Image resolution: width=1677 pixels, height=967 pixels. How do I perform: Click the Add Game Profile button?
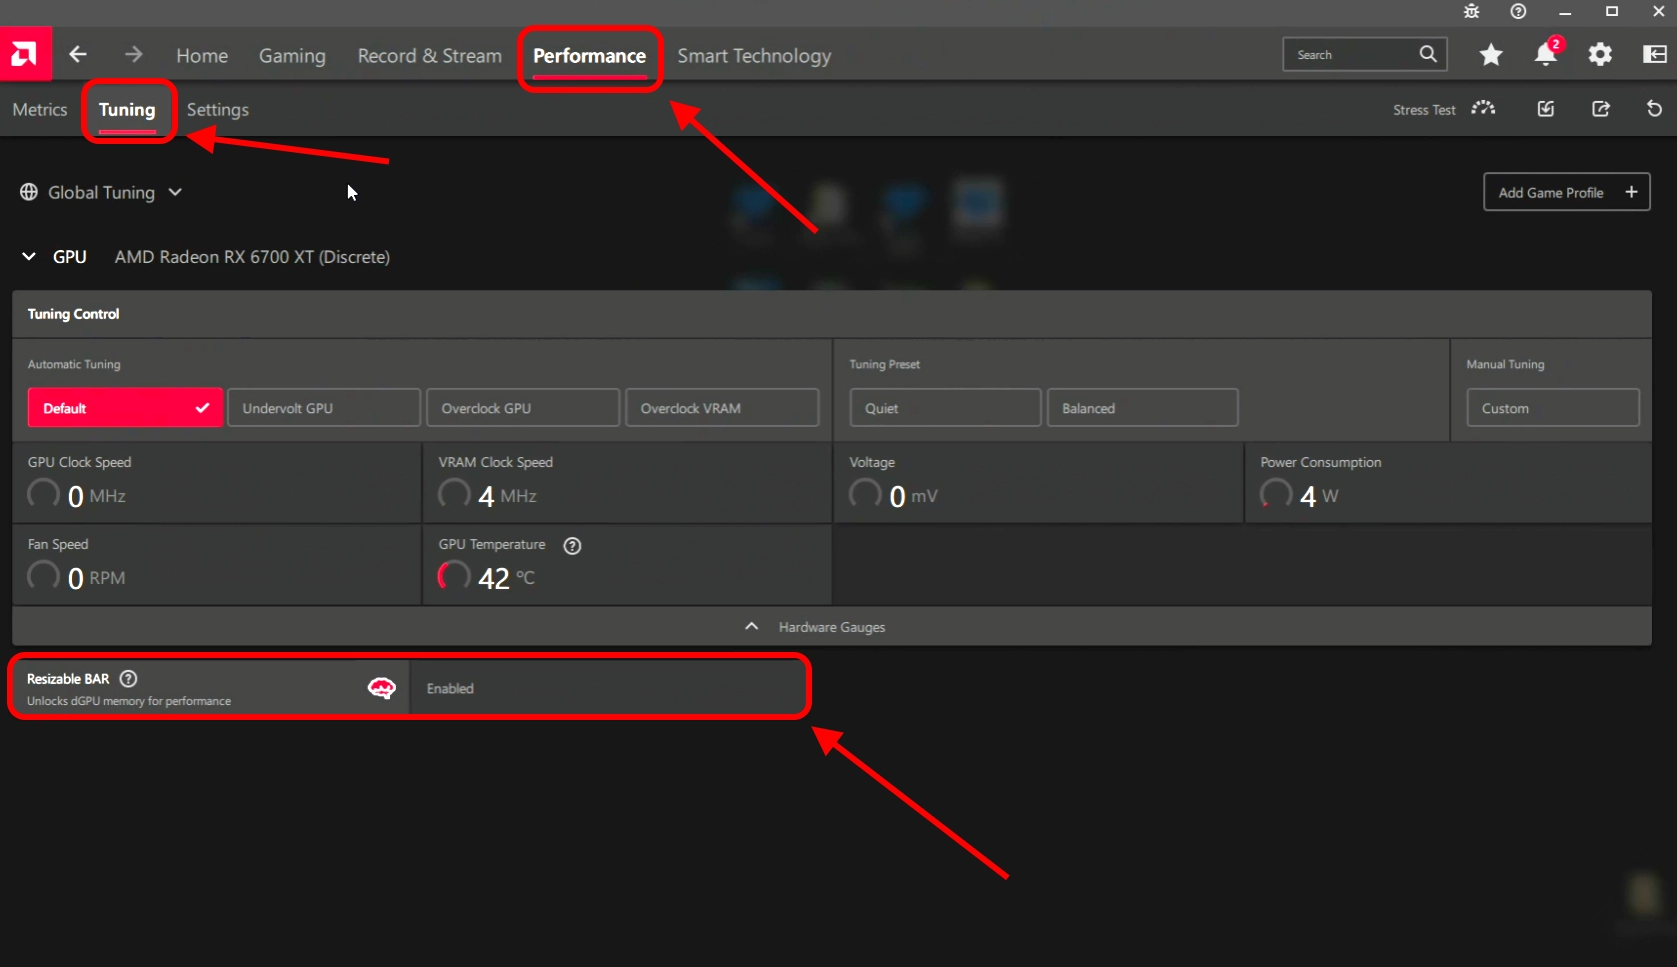coord(1565,192)
